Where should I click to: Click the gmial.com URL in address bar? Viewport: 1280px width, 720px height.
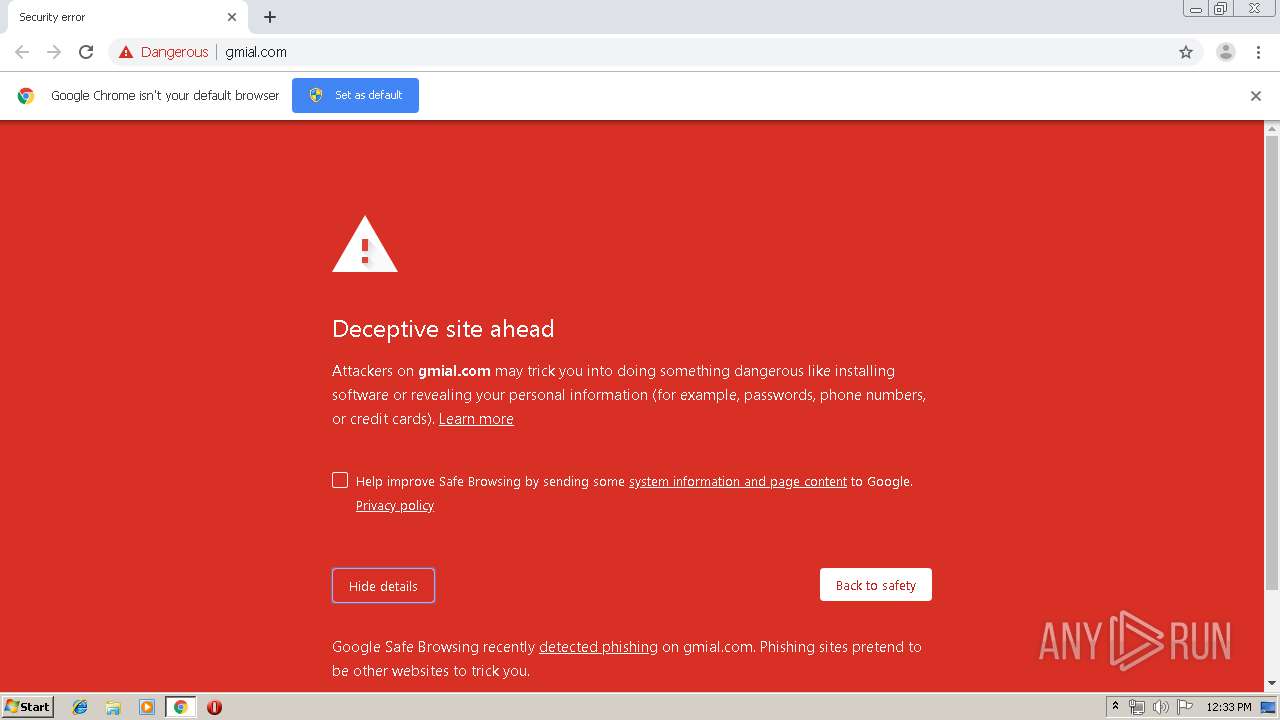256,52
